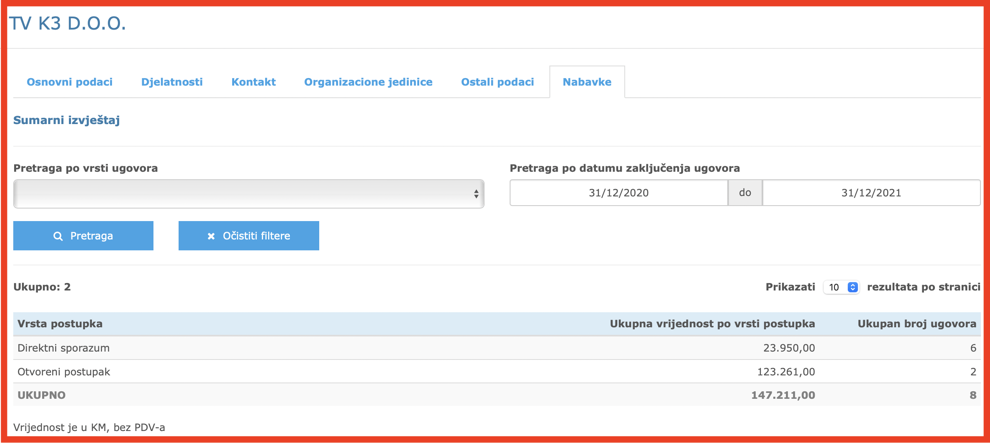990x443 pixels.
Task: Switch to the Djelatnosti tab
Action: coord(172,82)
